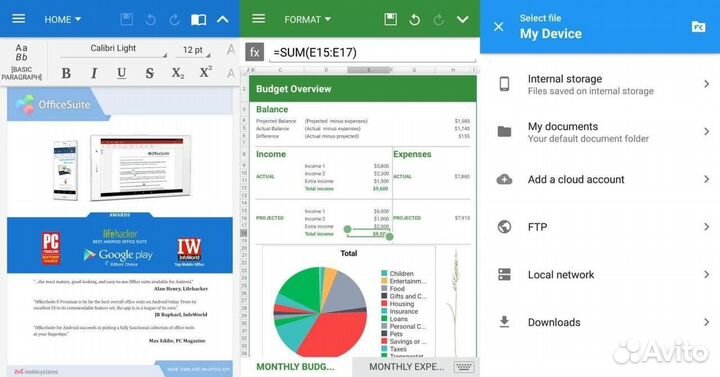Open Internal storage
720x377 pixels.
tap(600, 84)
